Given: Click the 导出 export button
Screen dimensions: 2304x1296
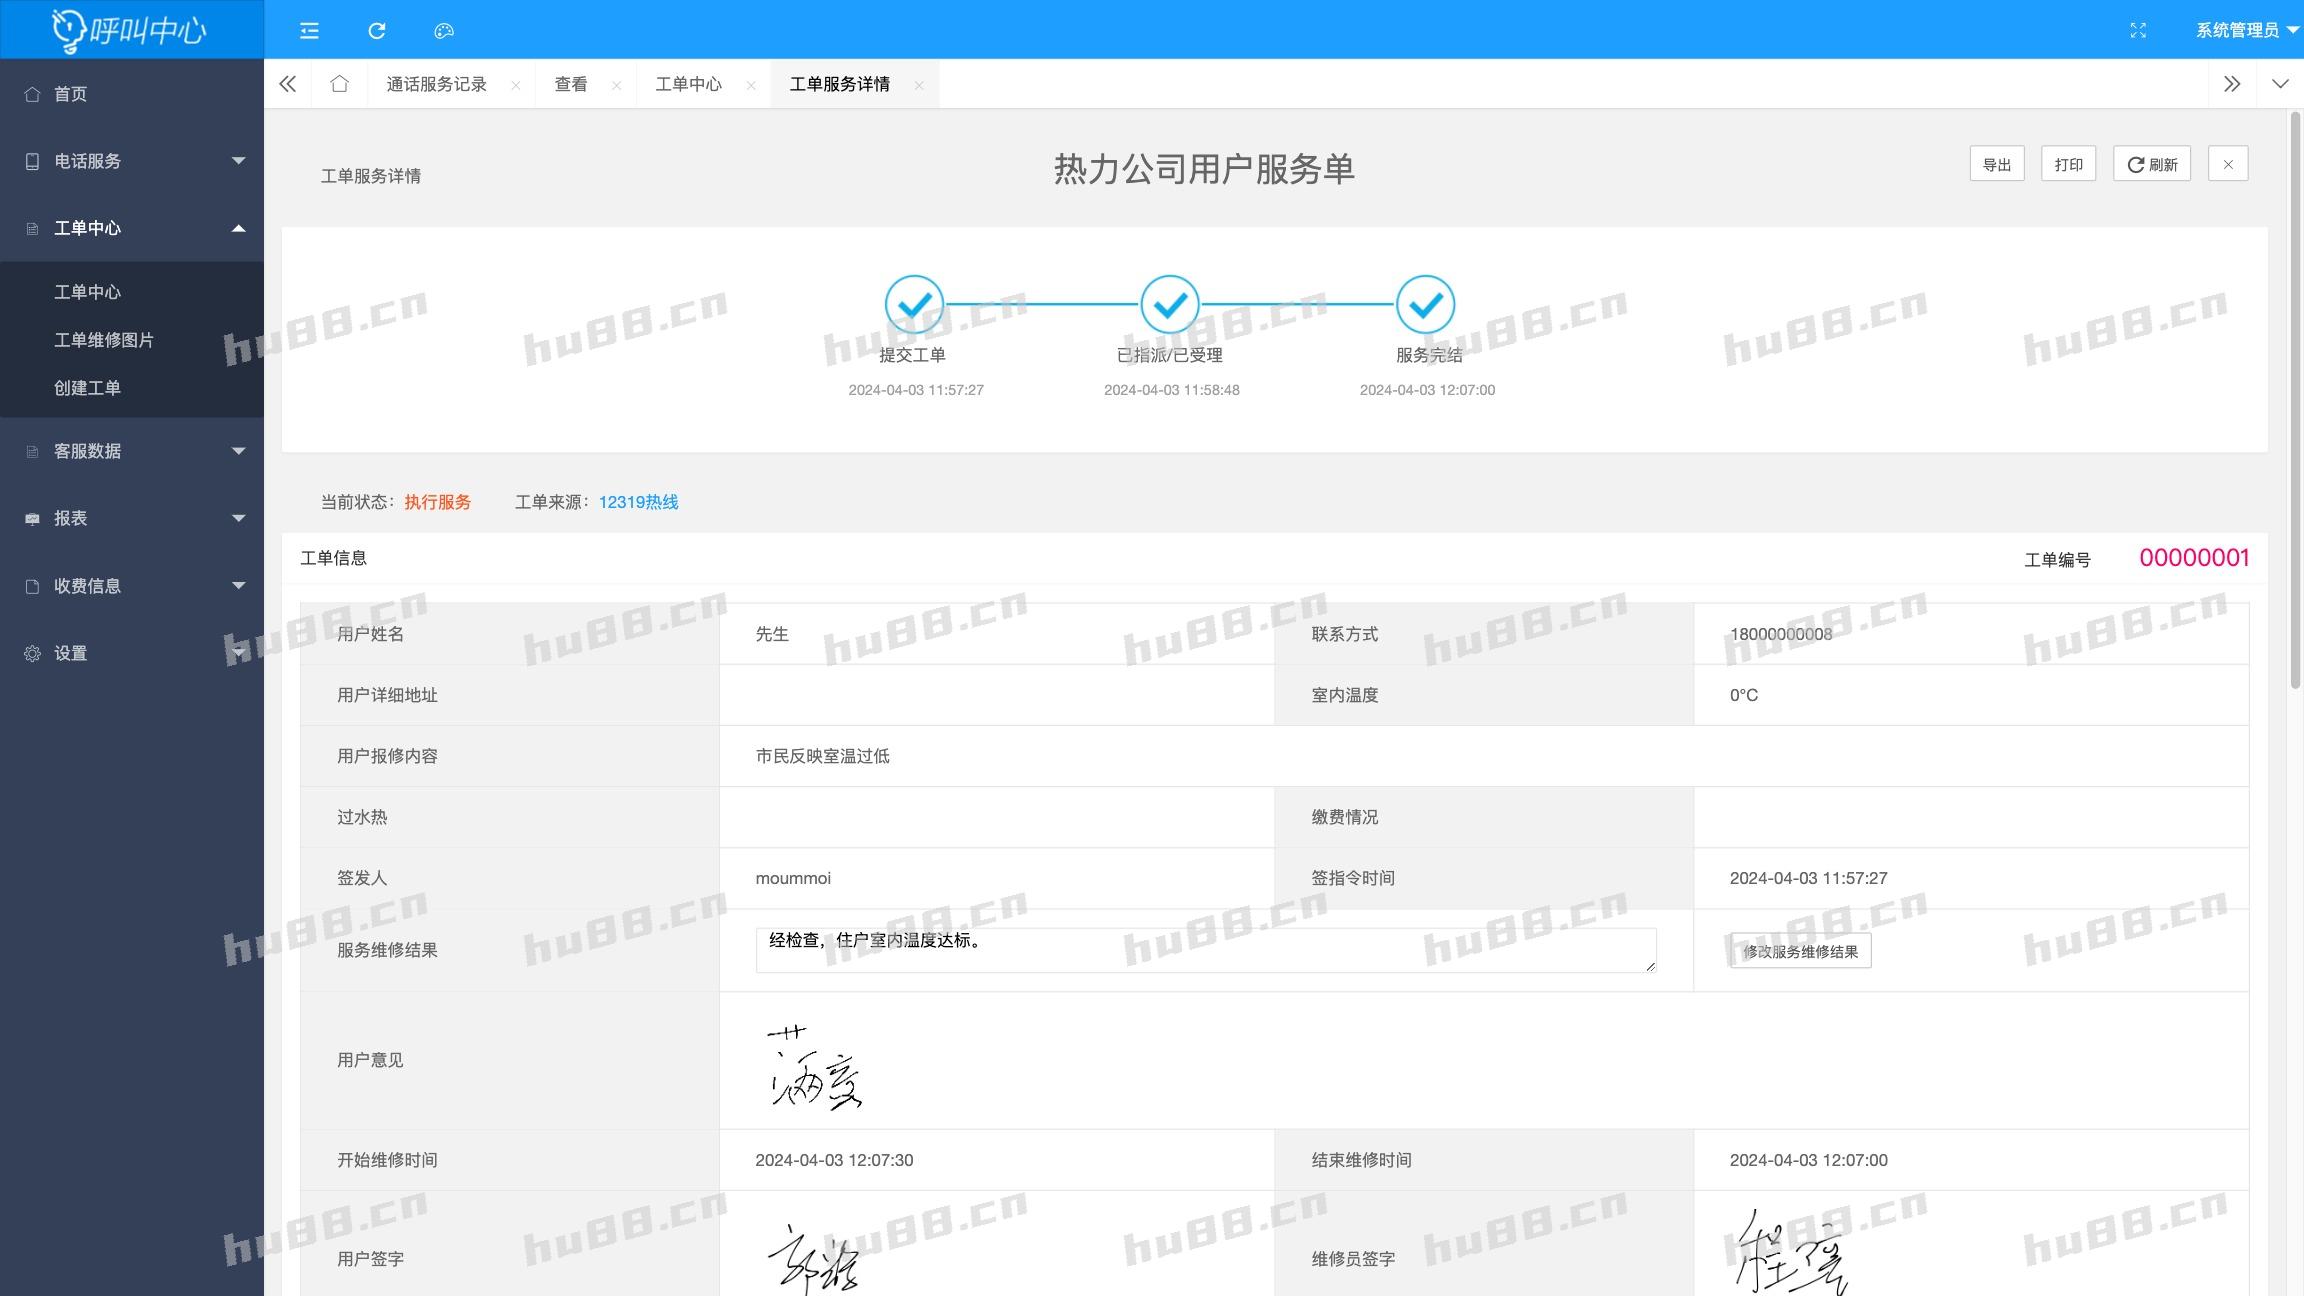Looking at the screenshot, I should pyautogui.click(x=1996, y=165).
